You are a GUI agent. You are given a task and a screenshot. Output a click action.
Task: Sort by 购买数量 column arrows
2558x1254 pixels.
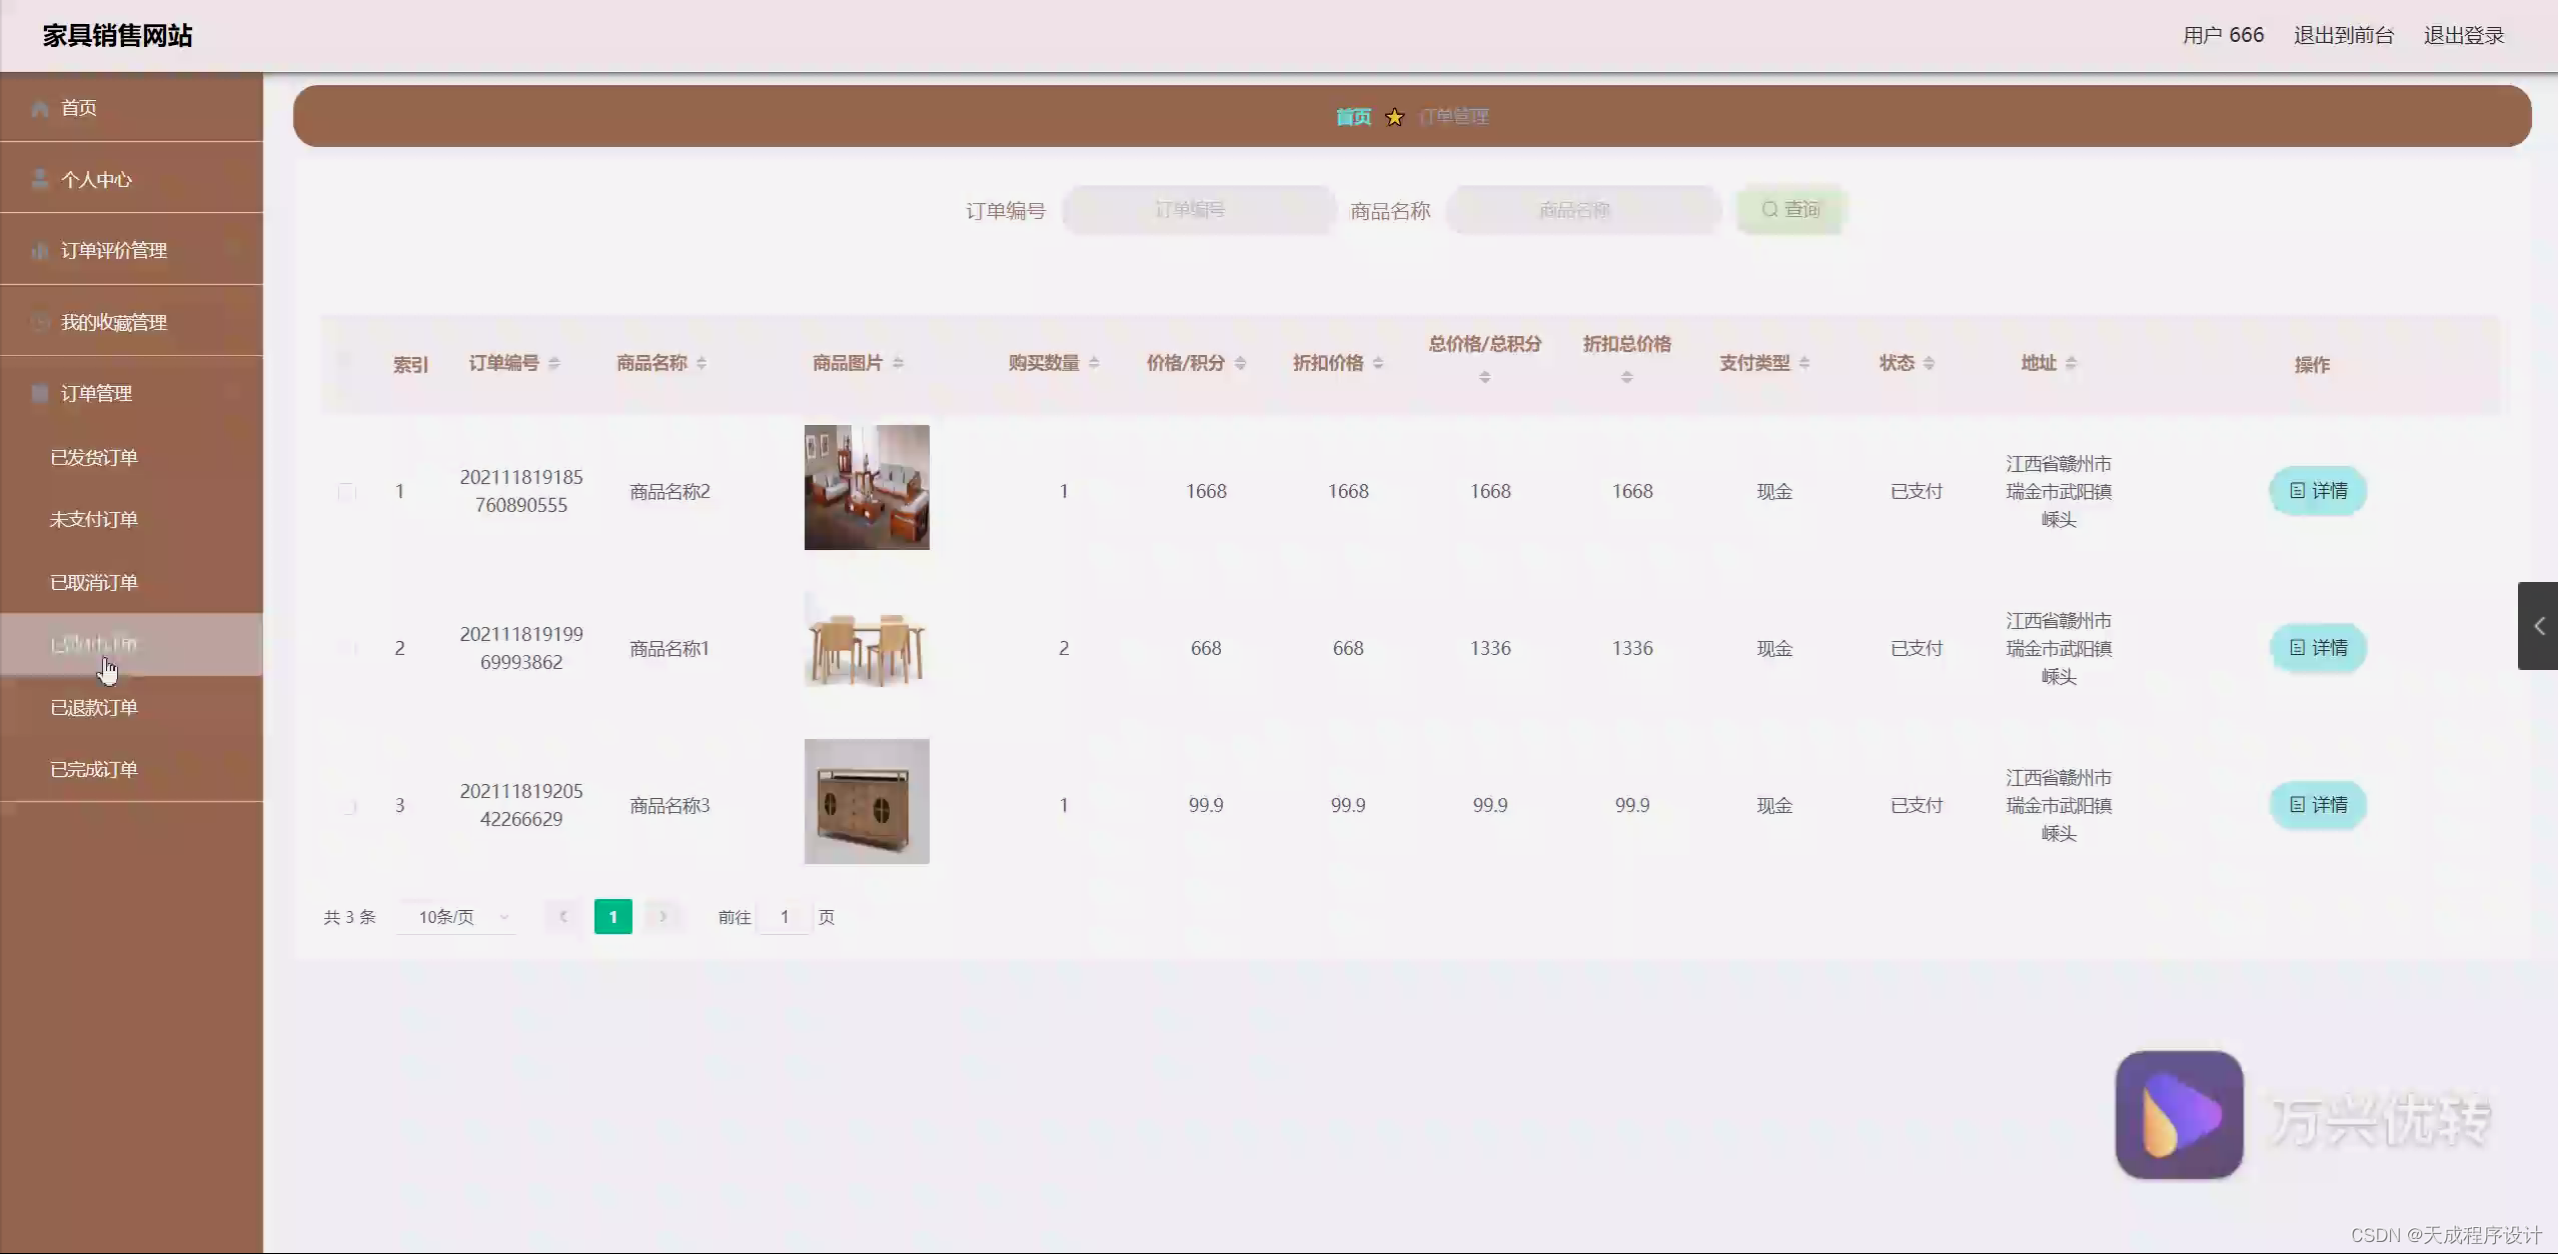(1094, 363)
